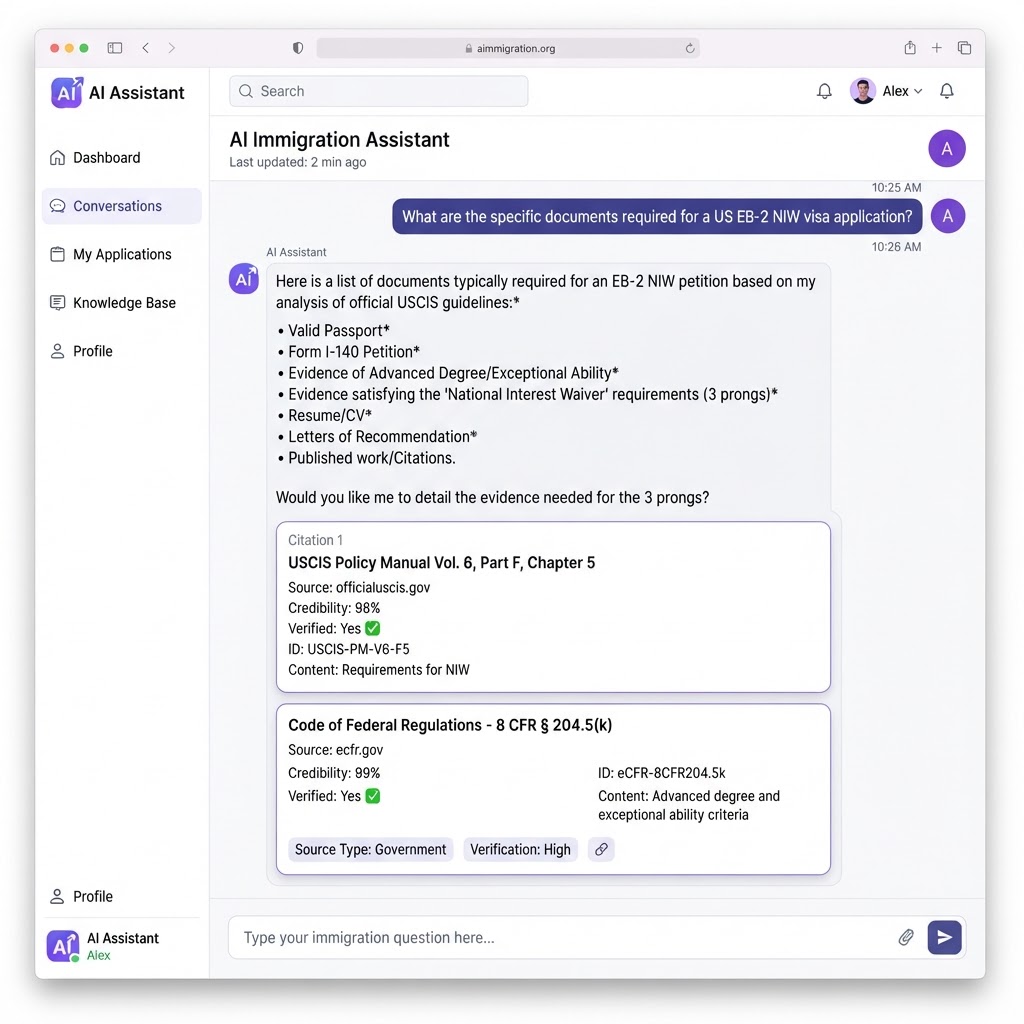Viewport: 1024px width, 1024px height.
Task: Toggle the browser sidebar icon
Action: click(x=115, y=48)
